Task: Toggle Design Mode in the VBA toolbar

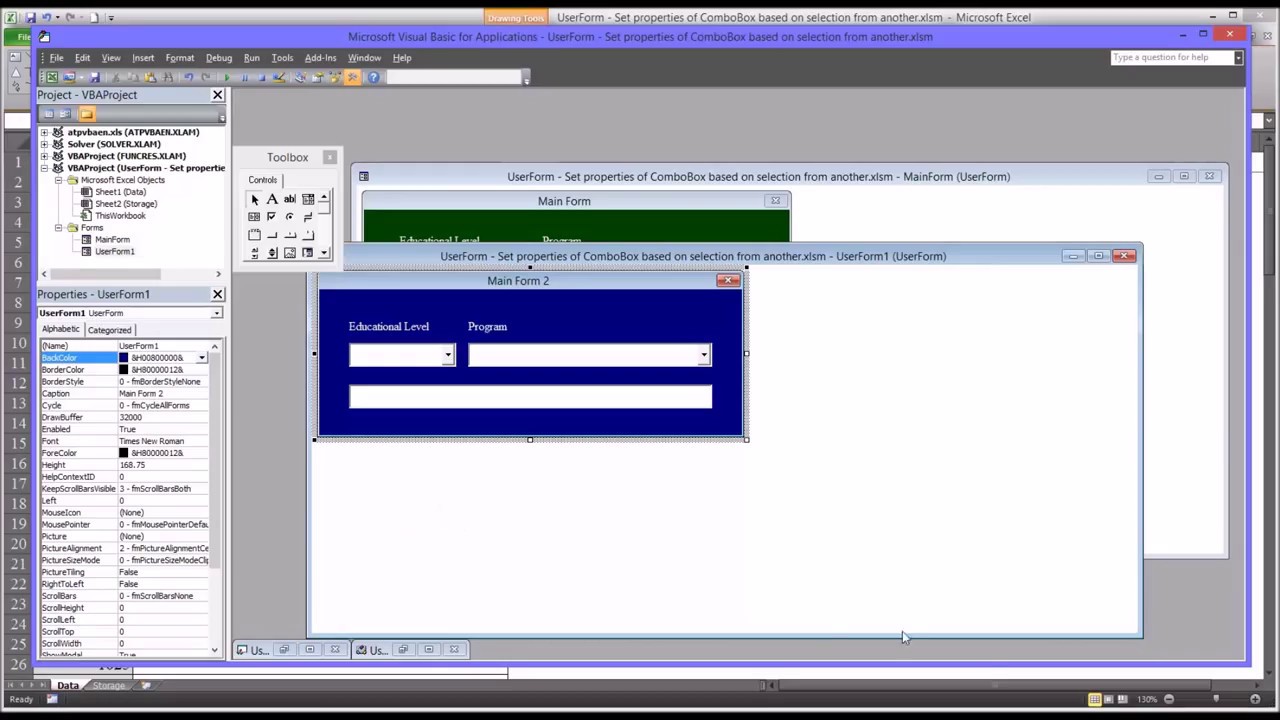Action: (279, 77)
